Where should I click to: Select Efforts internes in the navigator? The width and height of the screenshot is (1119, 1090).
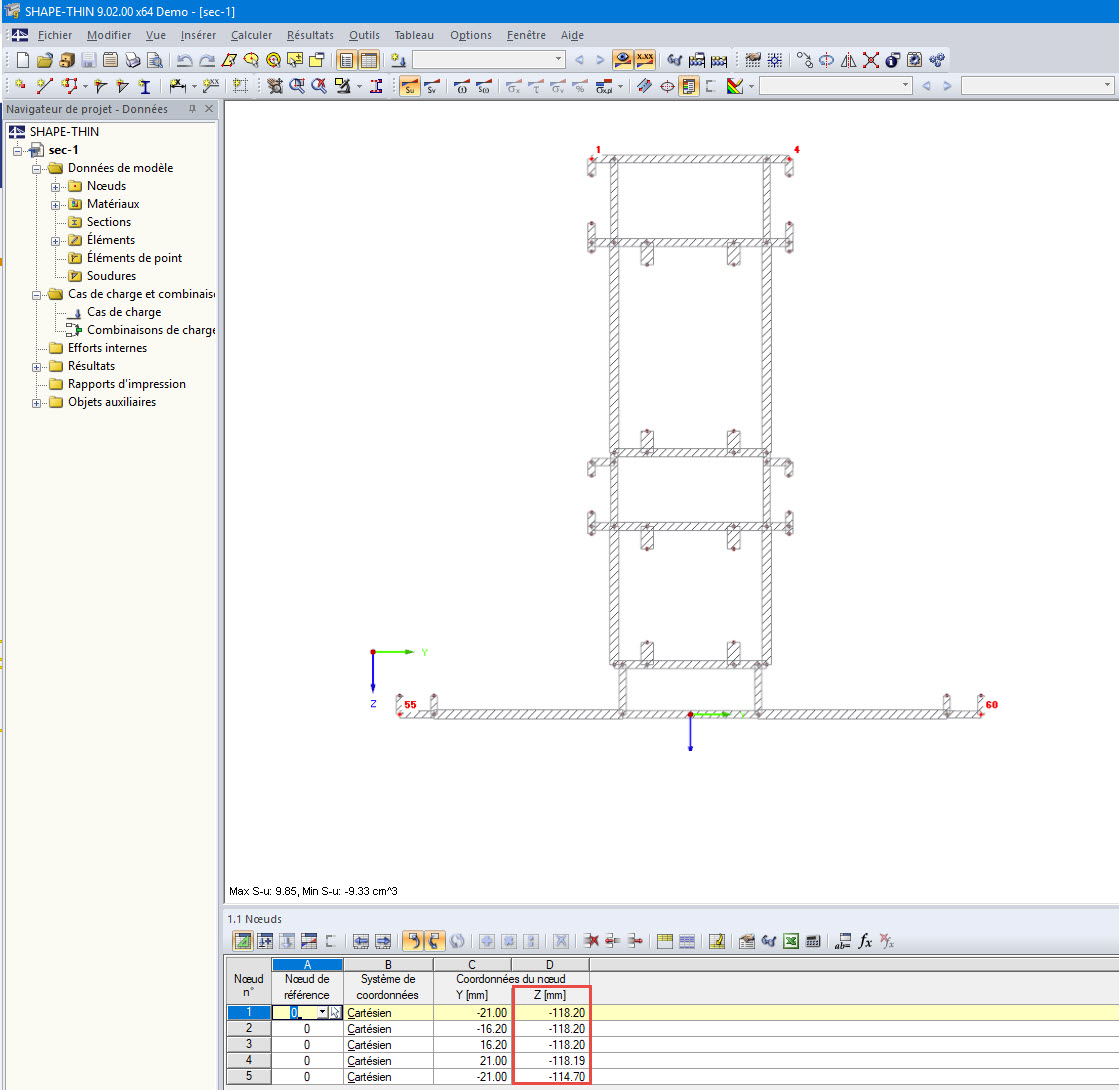point(107,348)
